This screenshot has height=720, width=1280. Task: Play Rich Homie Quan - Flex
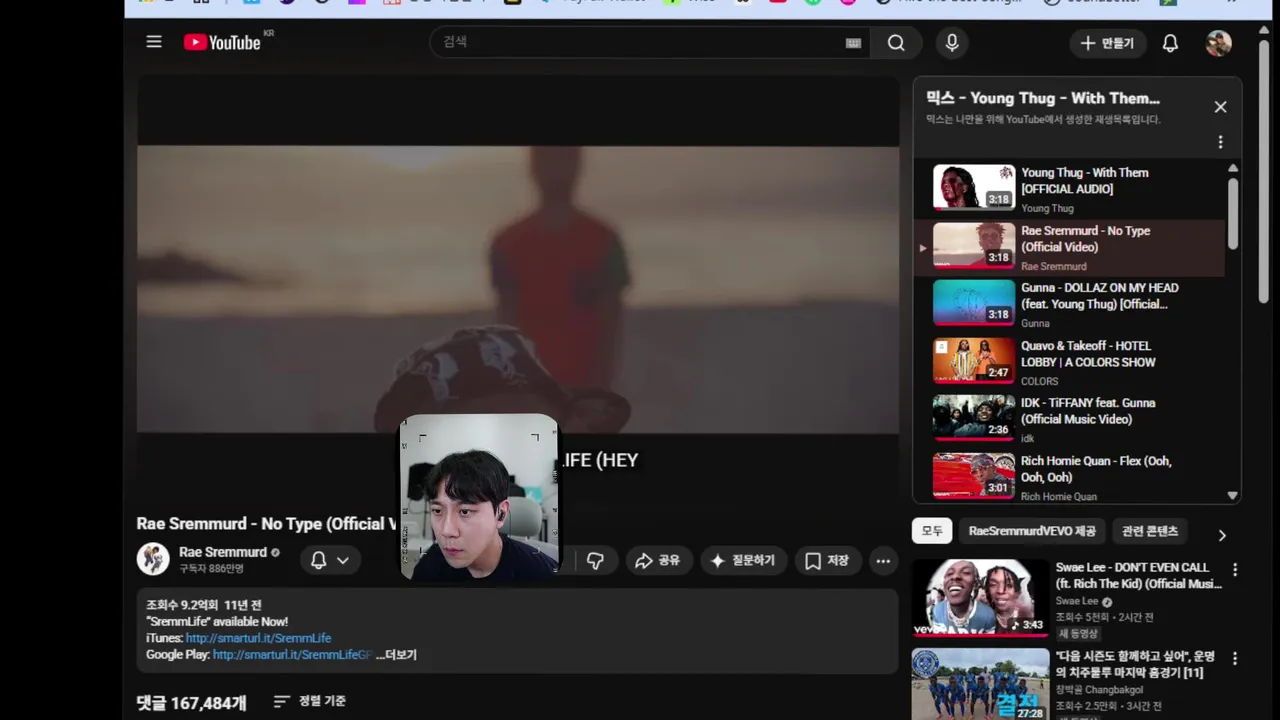coord(1070,477)
